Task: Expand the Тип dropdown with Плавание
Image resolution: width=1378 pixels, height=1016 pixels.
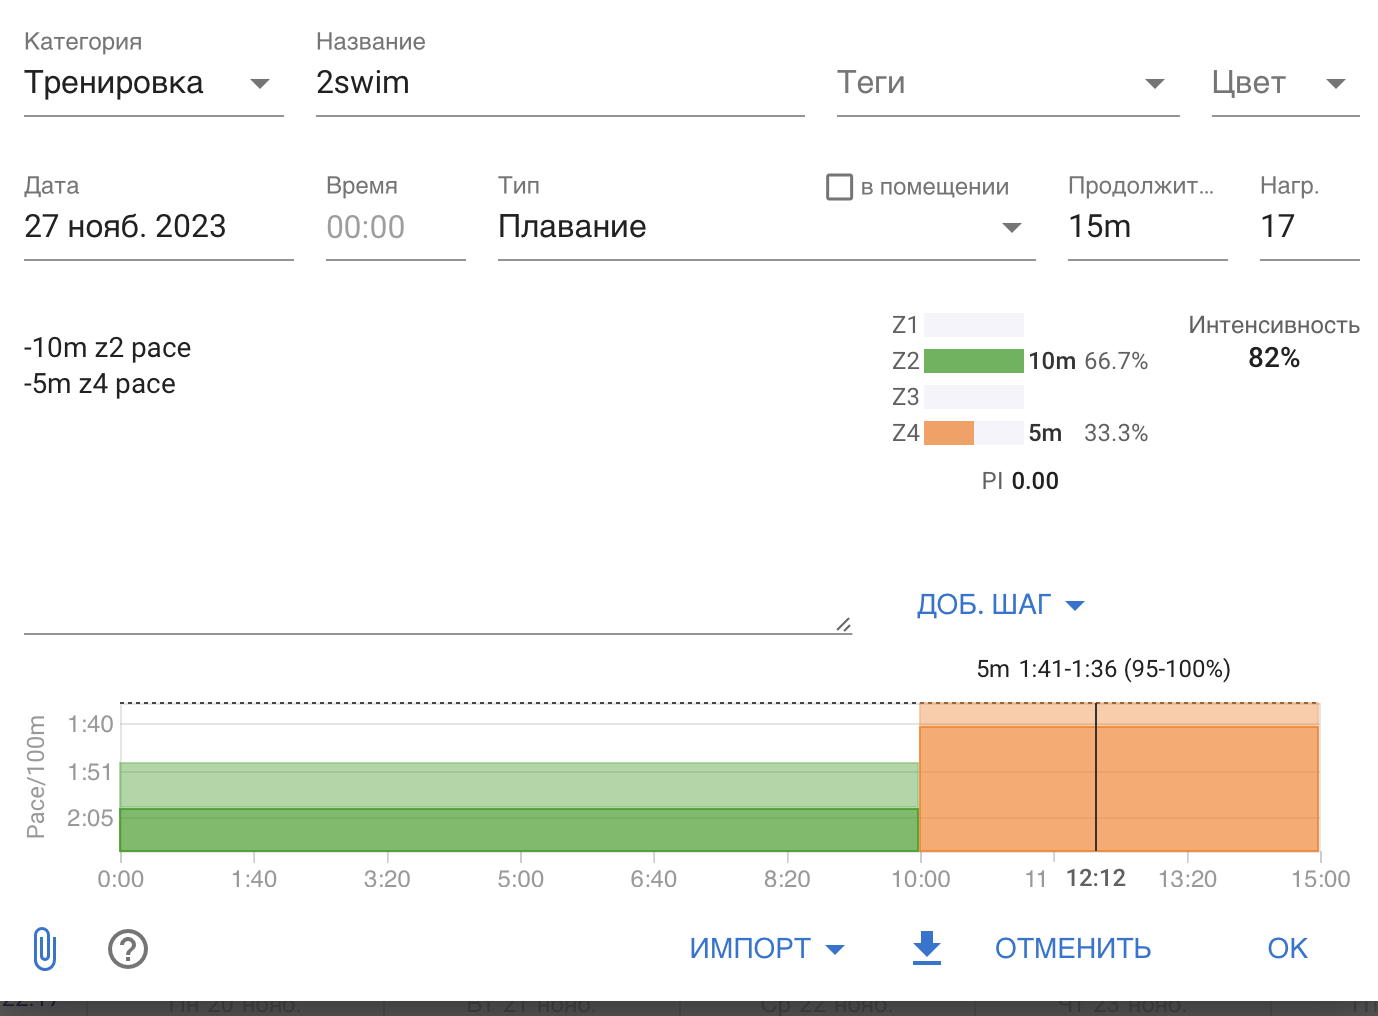Action: (x=766, y=227)
